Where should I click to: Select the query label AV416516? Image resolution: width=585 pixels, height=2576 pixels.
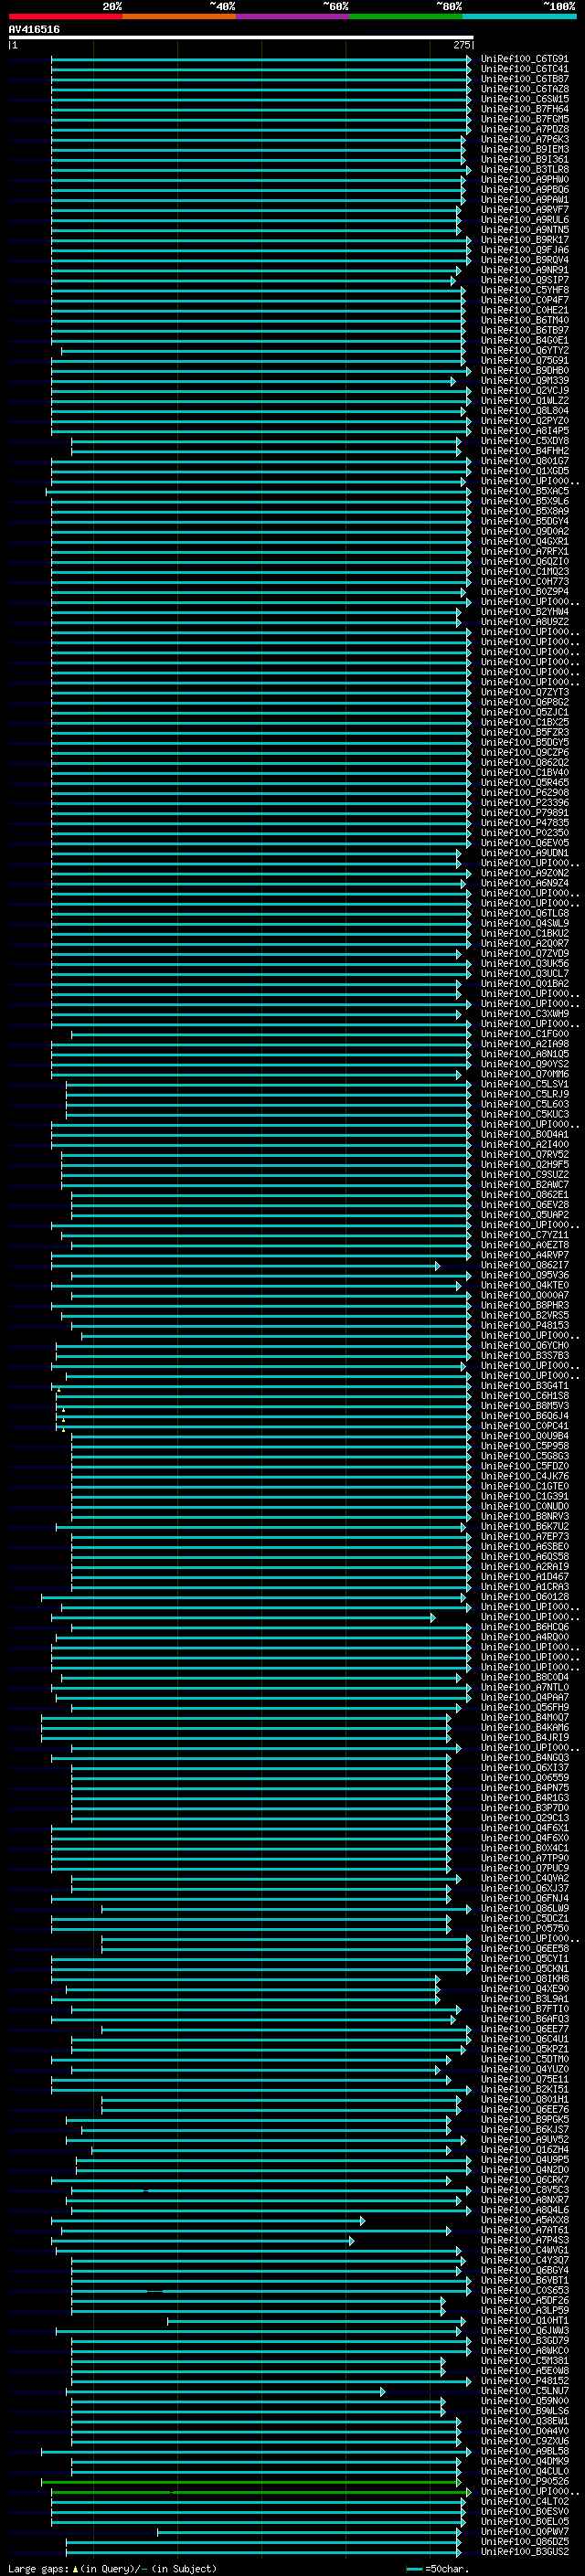(x=34, y=29)
